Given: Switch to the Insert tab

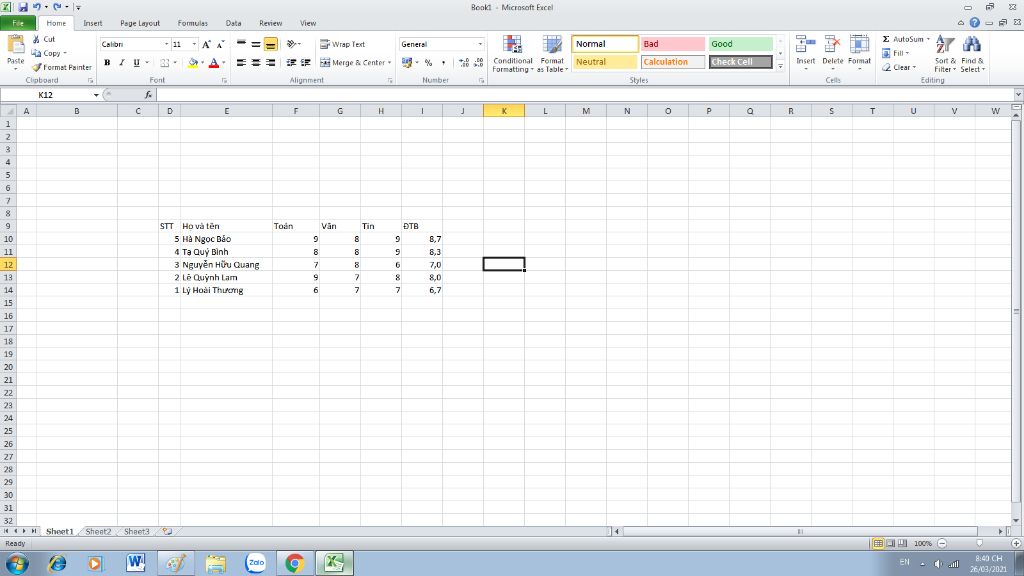Looking at the screenshot, I should pos(93,24).
